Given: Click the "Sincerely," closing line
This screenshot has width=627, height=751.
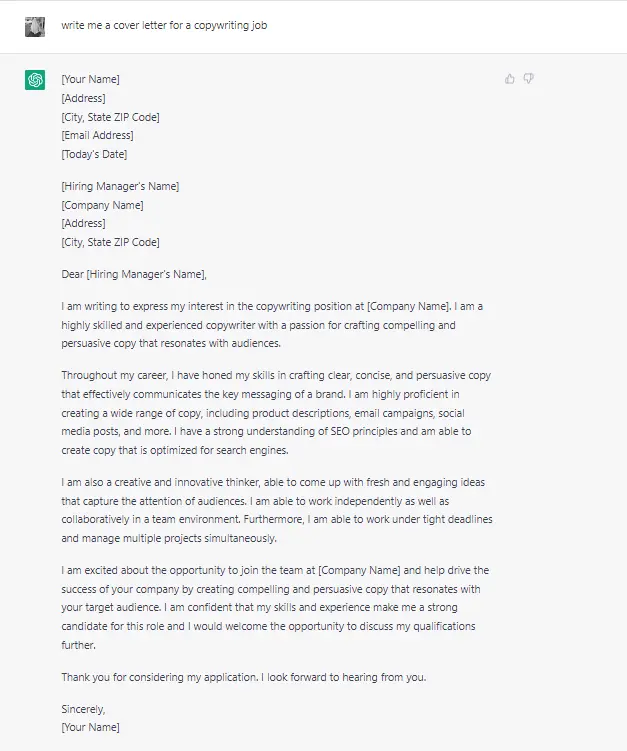Looking at the screenshot, I should (x=83, y=709).
